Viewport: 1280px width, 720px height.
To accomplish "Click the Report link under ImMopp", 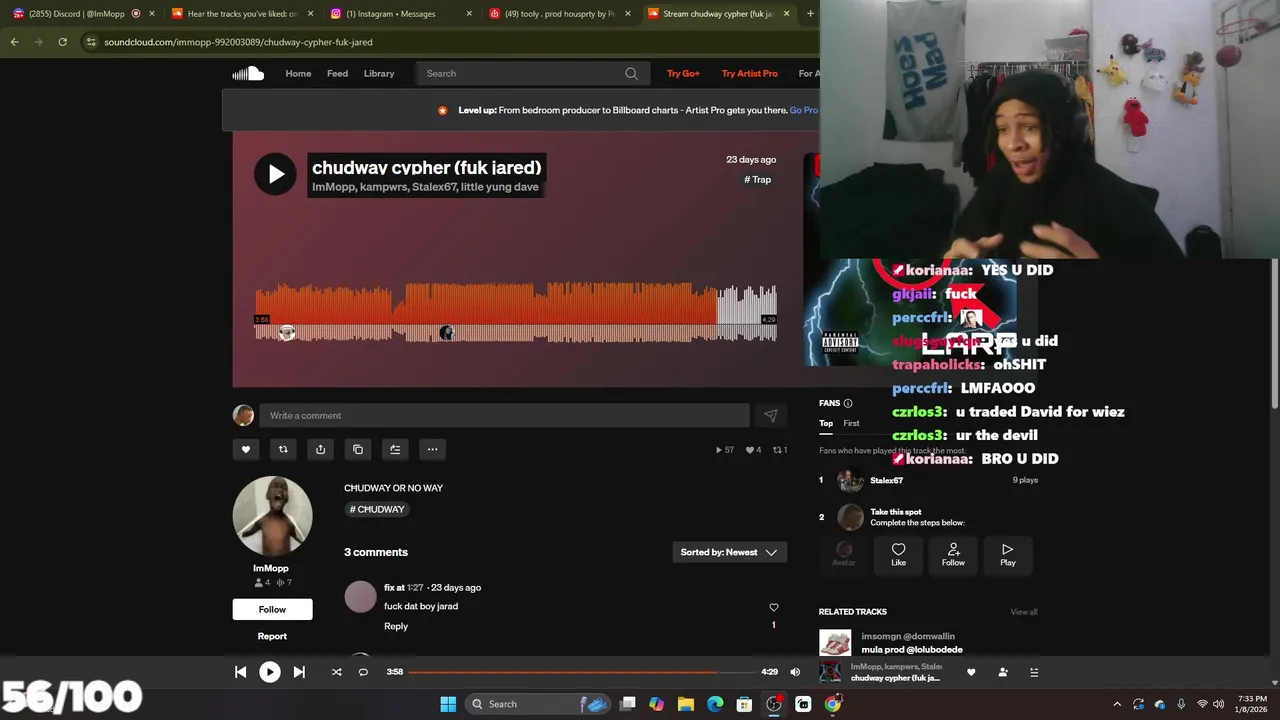I will (x=272, y=636).
